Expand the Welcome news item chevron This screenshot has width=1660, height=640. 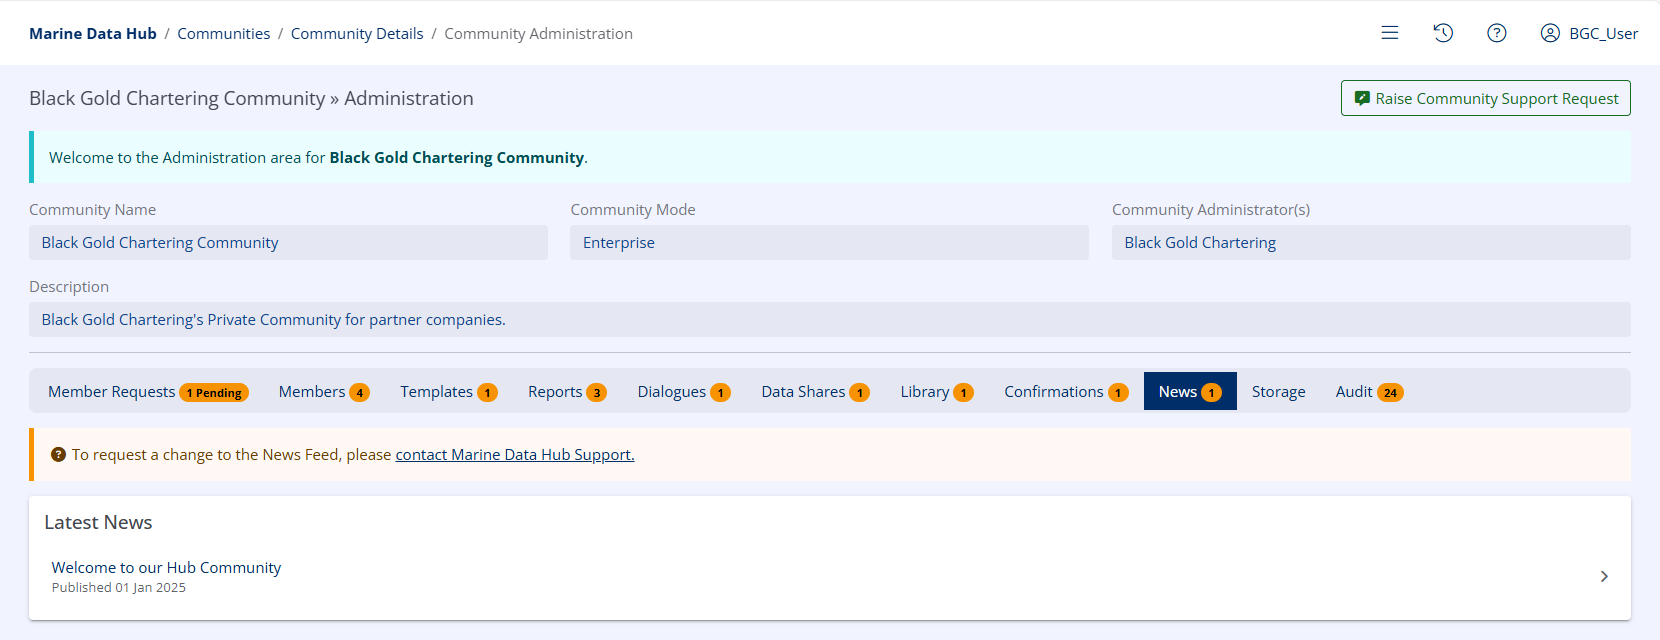1603,577
